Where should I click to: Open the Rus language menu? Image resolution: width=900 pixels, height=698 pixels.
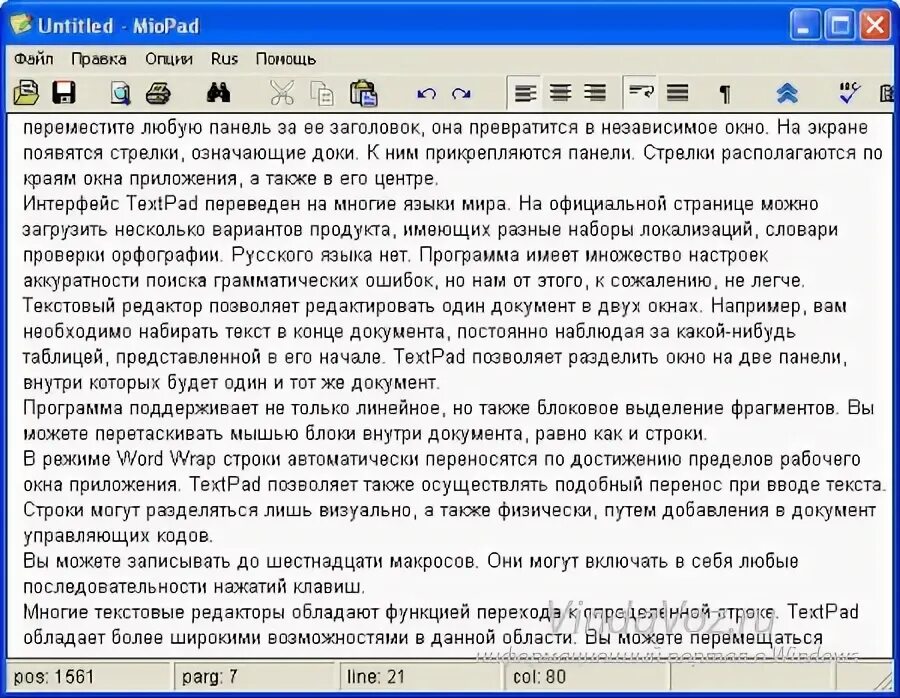click(224, 59)
